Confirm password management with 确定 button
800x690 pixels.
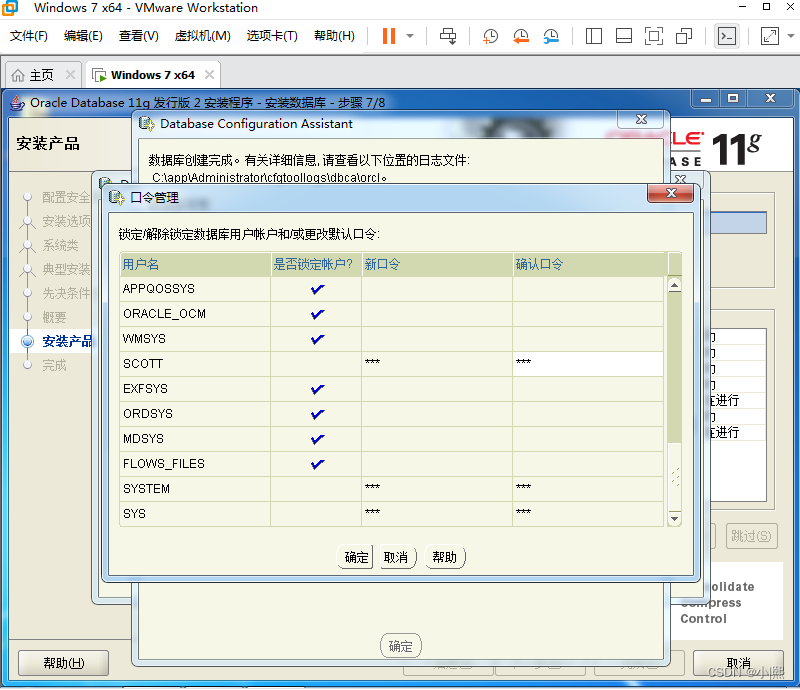356,557
